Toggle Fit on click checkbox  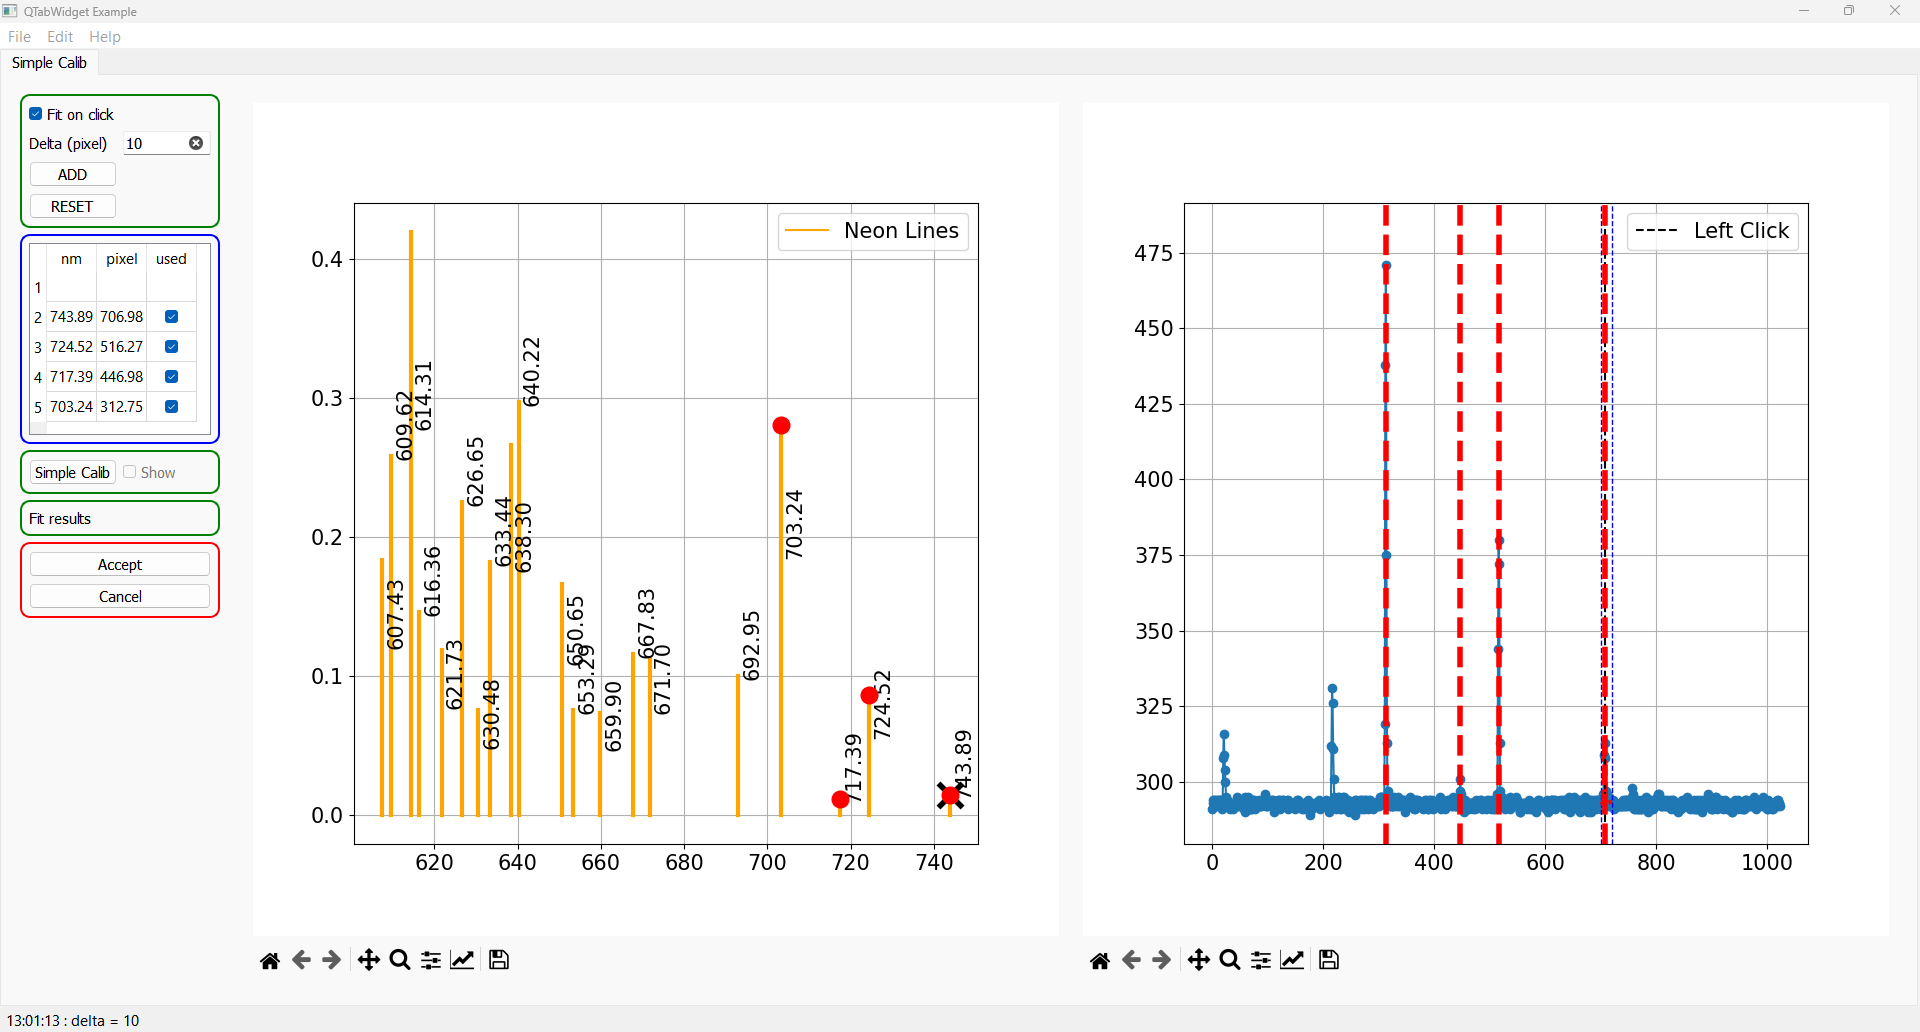coord(36,114)
